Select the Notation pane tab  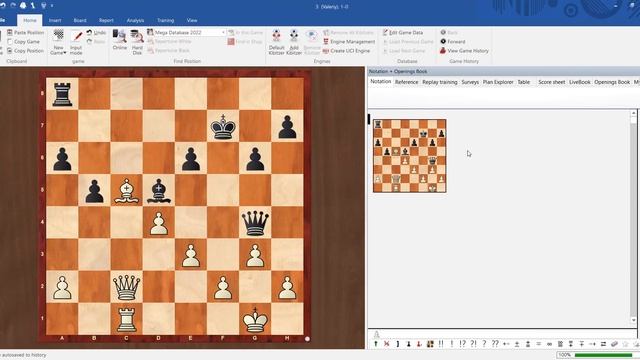tap(380, 82)
